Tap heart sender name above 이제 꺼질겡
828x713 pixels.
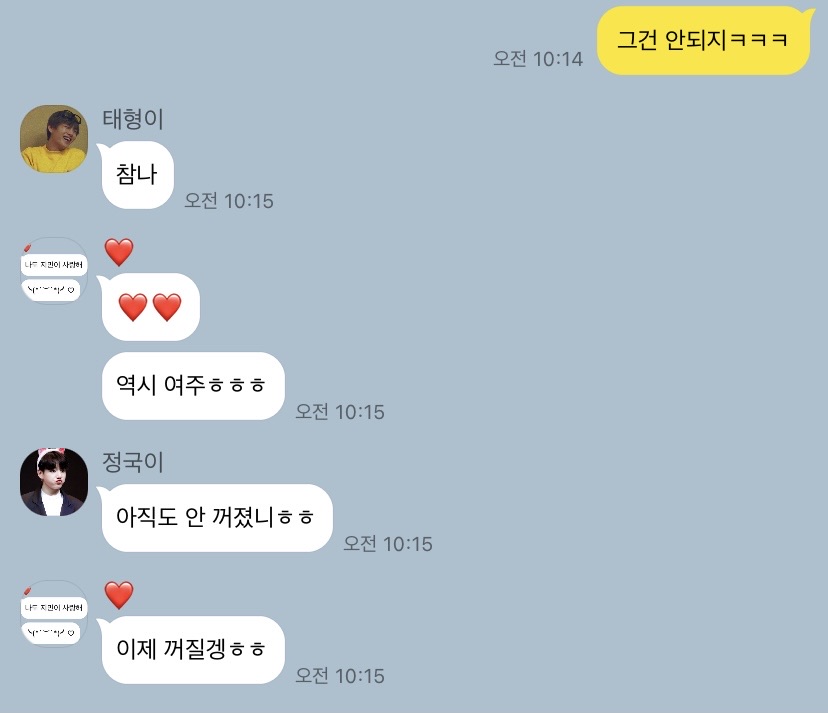119,595
